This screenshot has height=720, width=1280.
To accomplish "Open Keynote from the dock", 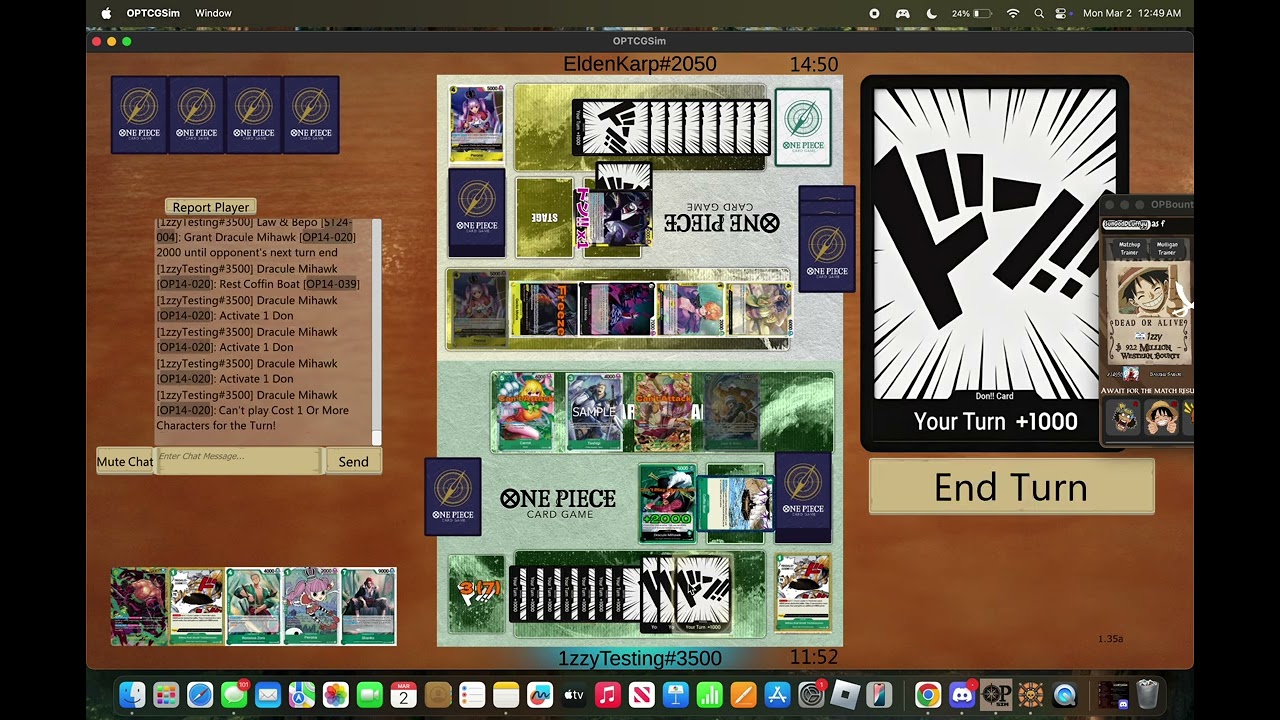I will [x=676, y=694].
